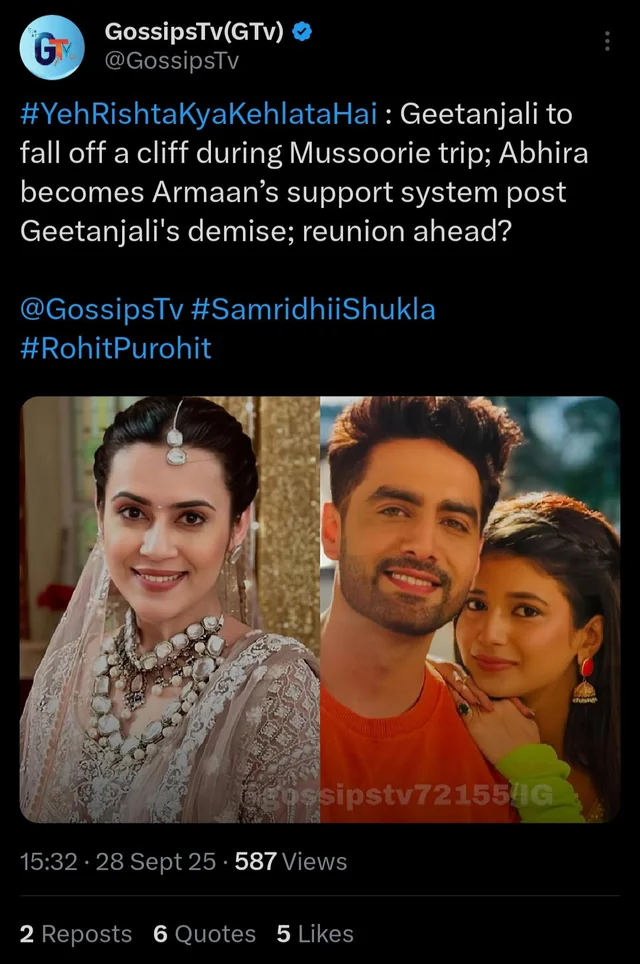Click the 15:32 timestamp
This screenshot has width=640, height=964.
[49, 861]
